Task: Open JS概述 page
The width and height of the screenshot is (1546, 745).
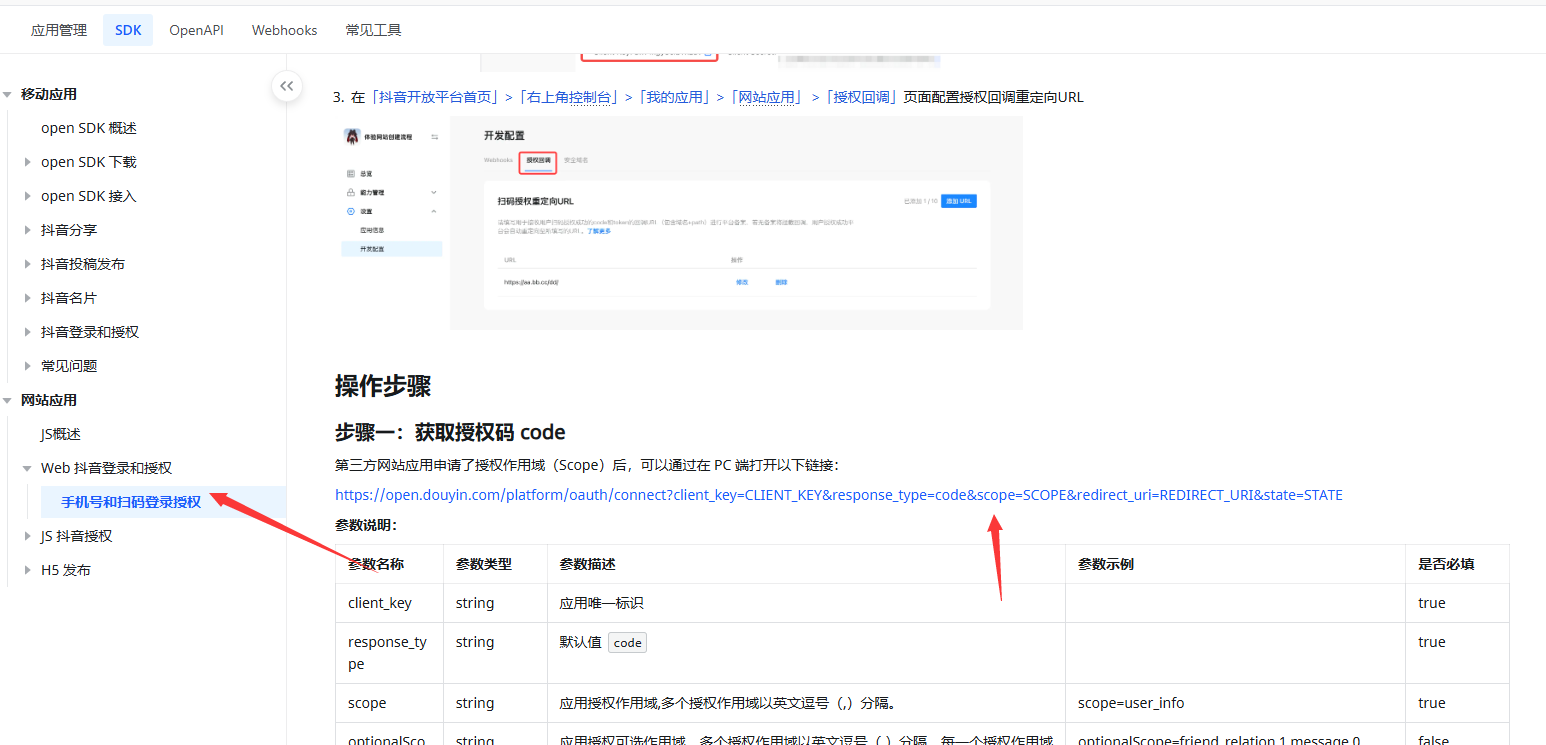Action: click(61, 434)
